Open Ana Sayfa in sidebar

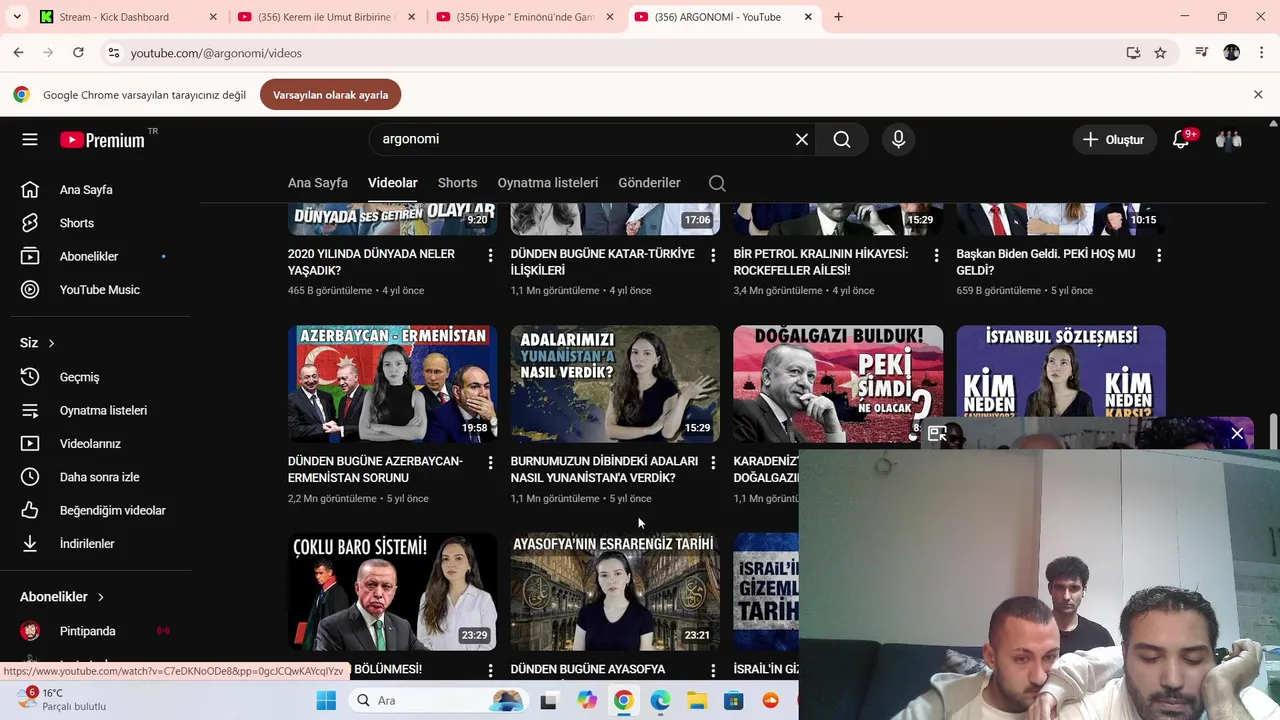click(96, 190)
